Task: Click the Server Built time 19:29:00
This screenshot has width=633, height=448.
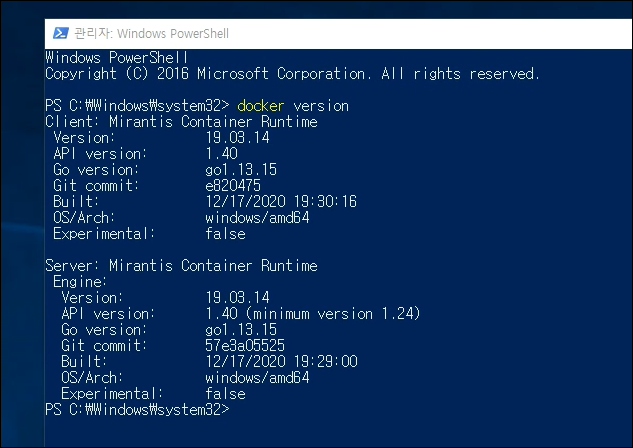Action: tap(325, 361)
